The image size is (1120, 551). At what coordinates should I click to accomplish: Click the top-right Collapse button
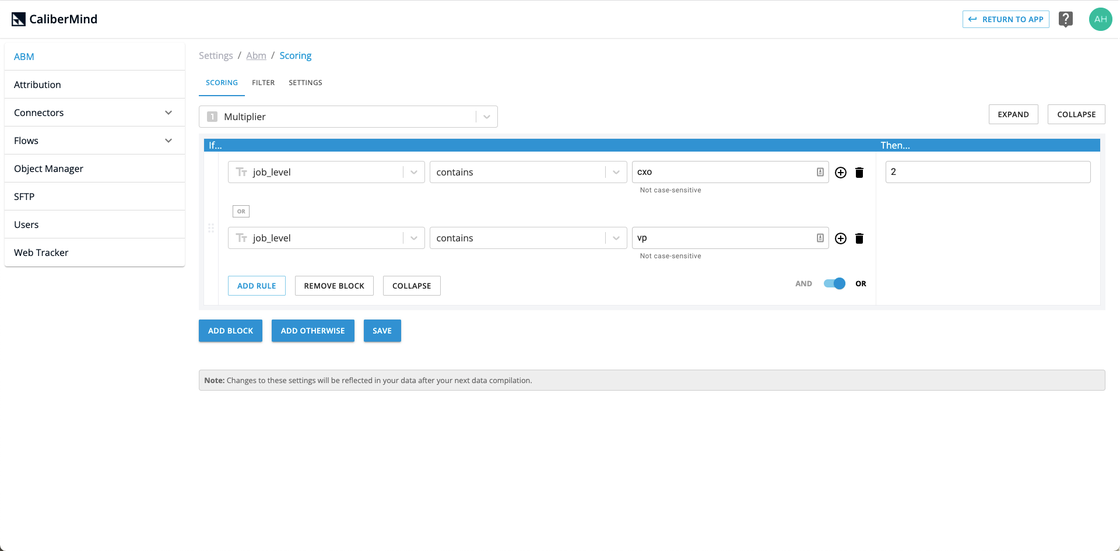point(1076,114)
